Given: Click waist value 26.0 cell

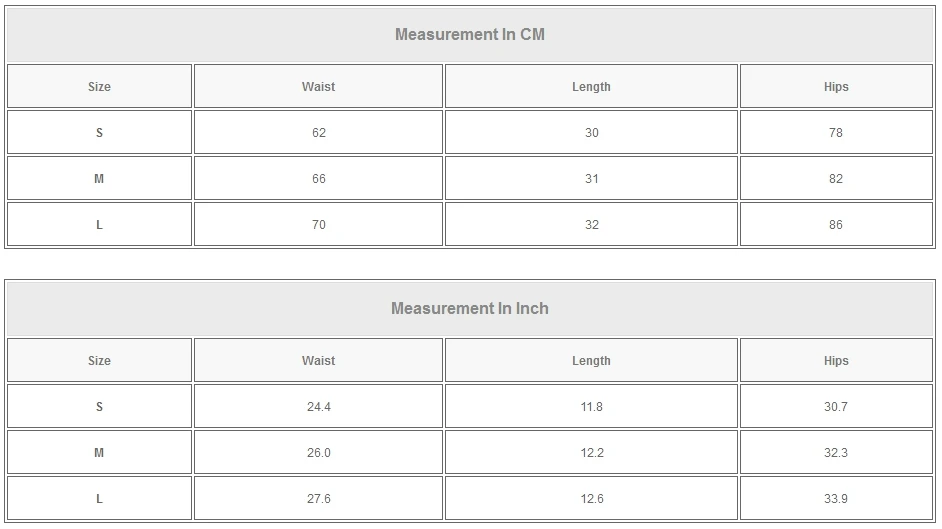Looking at the screenshot, I should click(318, 453).
